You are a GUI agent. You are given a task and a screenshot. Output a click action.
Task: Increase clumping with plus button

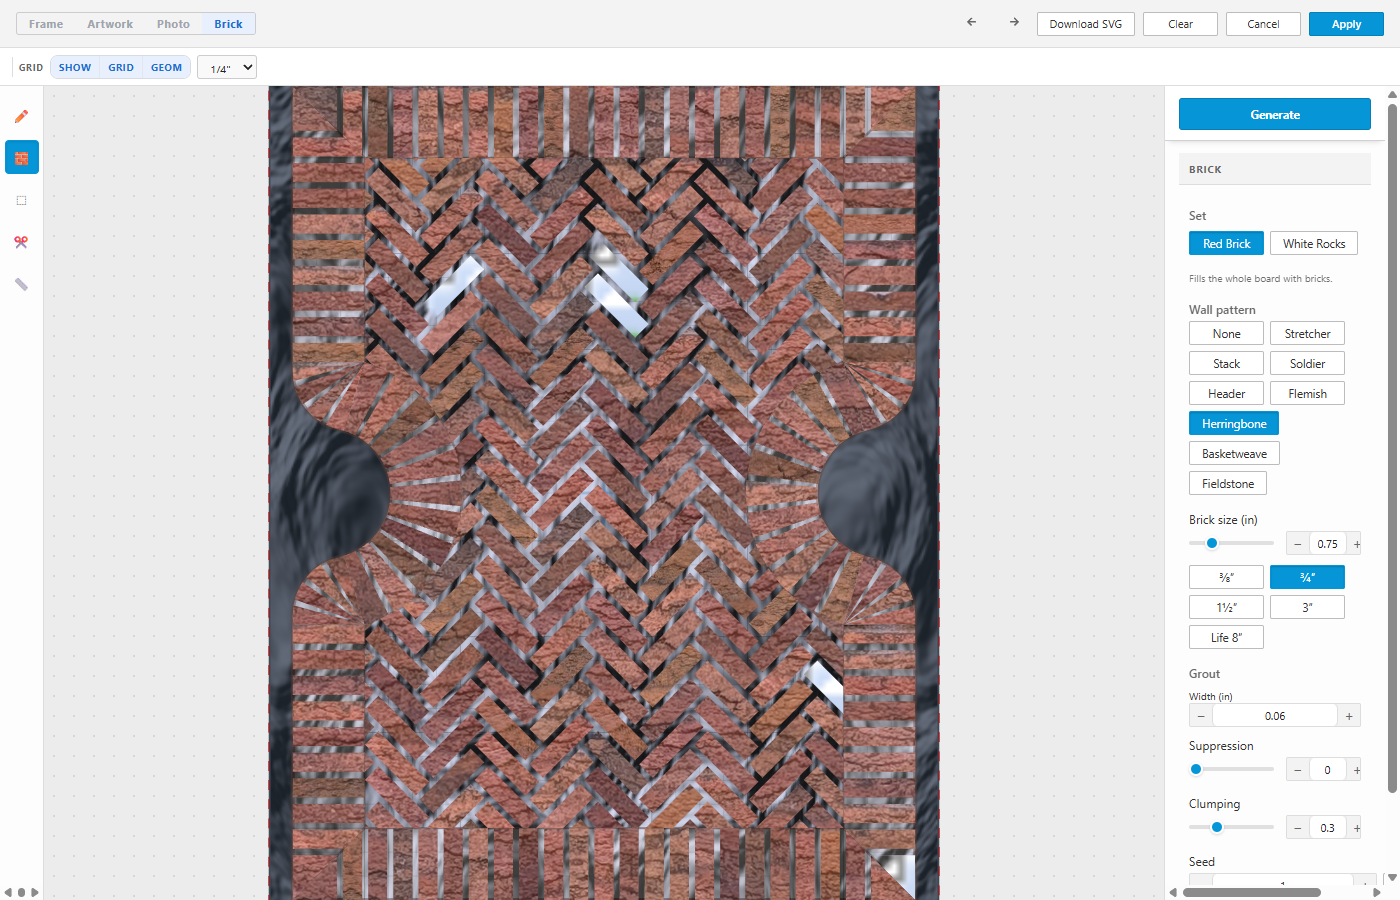pyautogui.click(x=1356, y=828)
